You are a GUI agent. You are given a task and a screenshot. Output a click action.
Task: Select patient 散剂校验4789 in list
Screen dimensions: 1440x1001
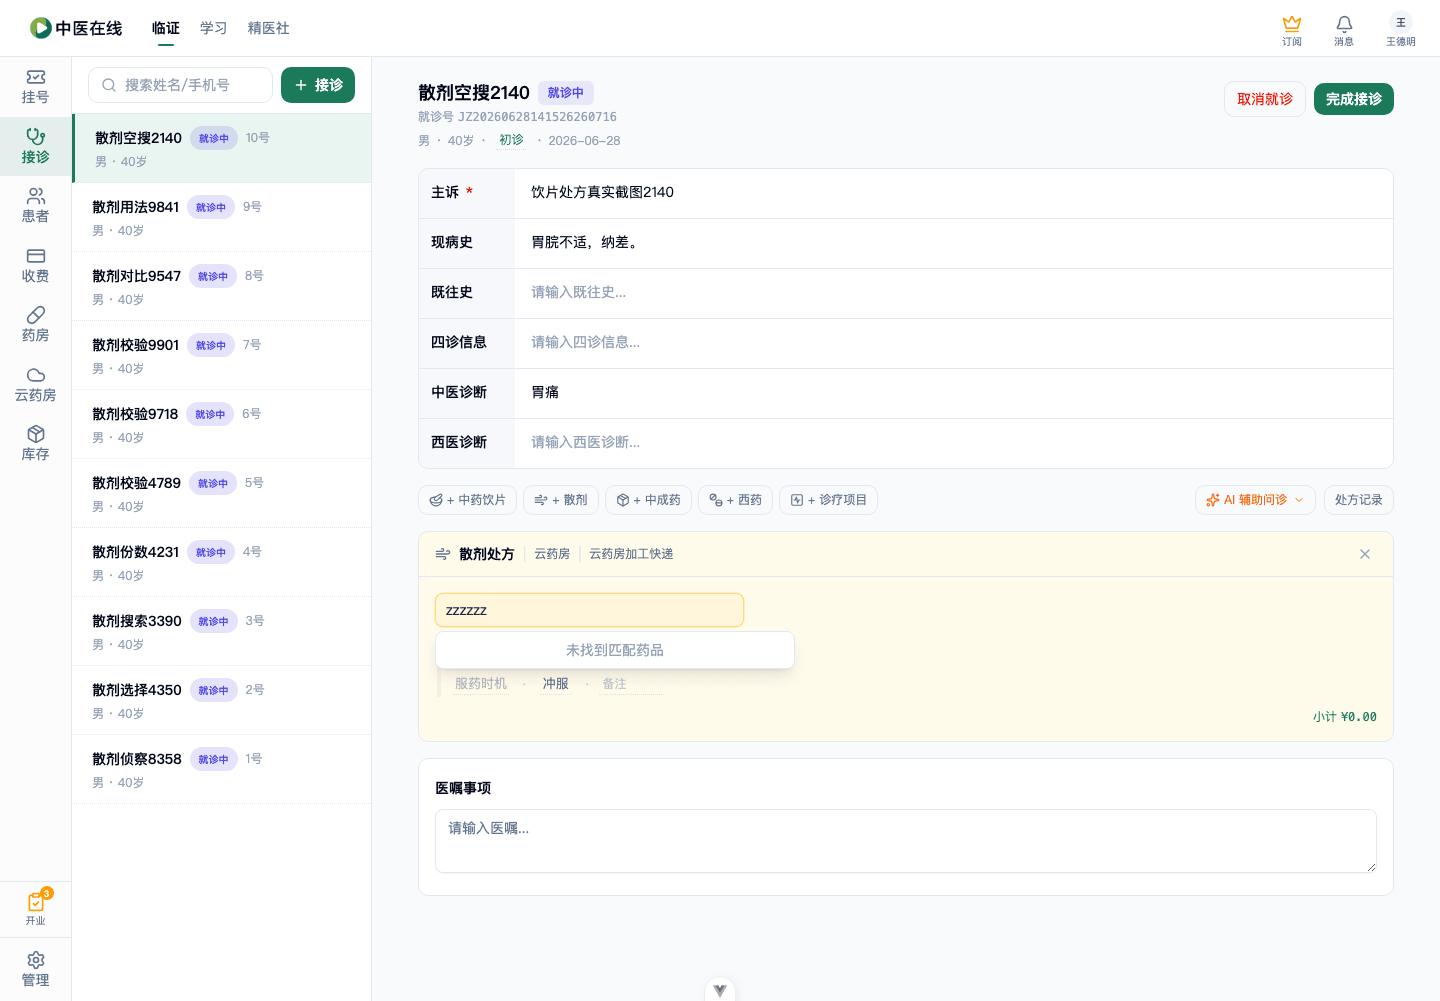(x=222, y=493)
